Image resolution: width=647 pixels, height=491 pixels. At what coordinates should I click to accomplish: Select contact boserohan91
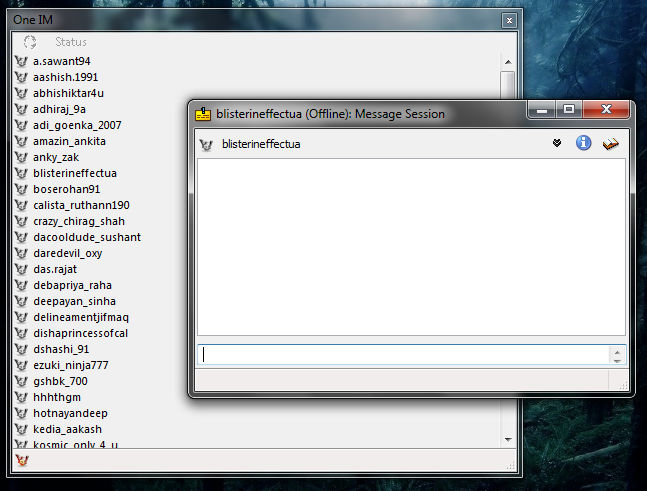pos(66,189)
